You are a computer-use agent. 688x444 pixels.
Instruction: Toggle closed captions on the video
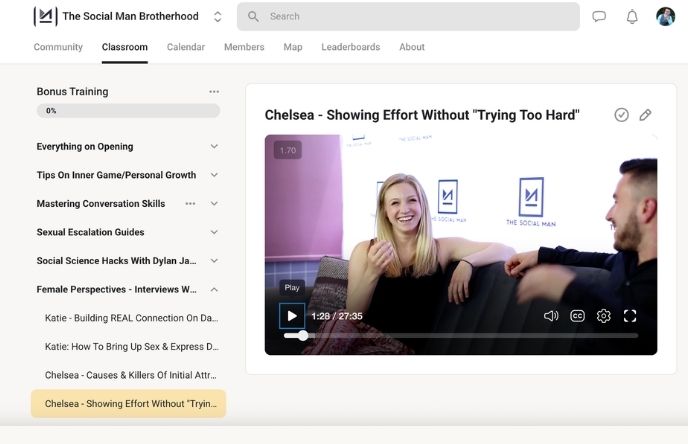pyautogui.click(x=577, y=316)
